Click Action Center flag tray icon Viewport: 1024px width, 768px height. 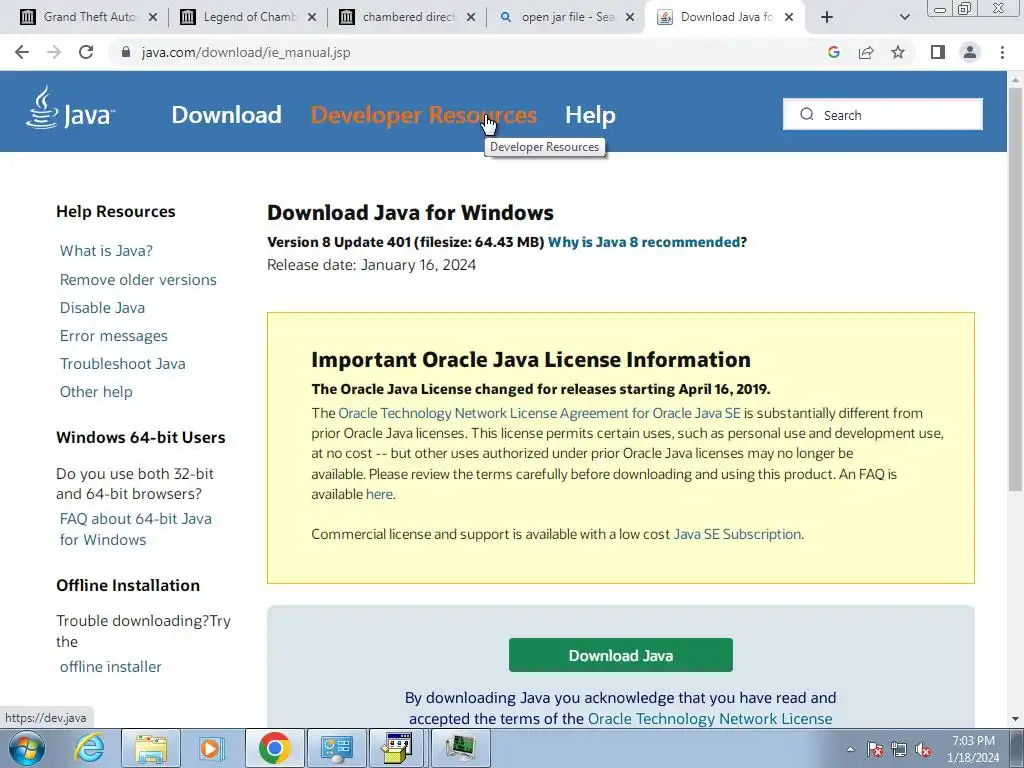[875, 749]
